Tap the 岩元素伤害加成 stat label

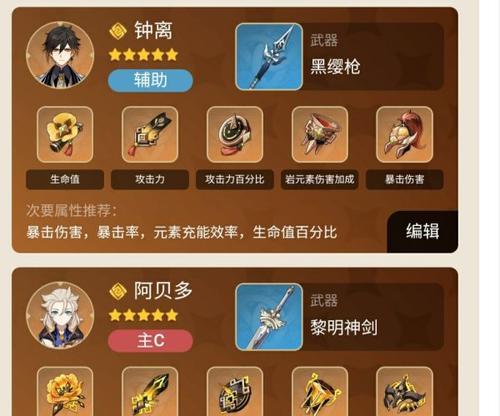320,179
